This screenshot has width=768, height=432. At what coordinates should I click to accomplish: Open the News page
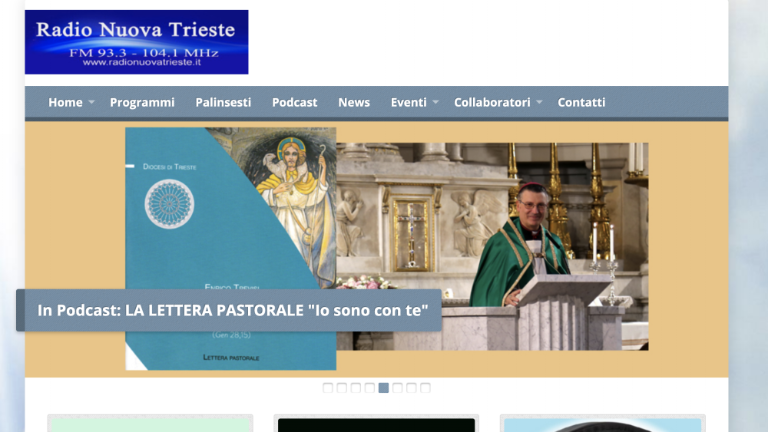click(x=354, y=102)
